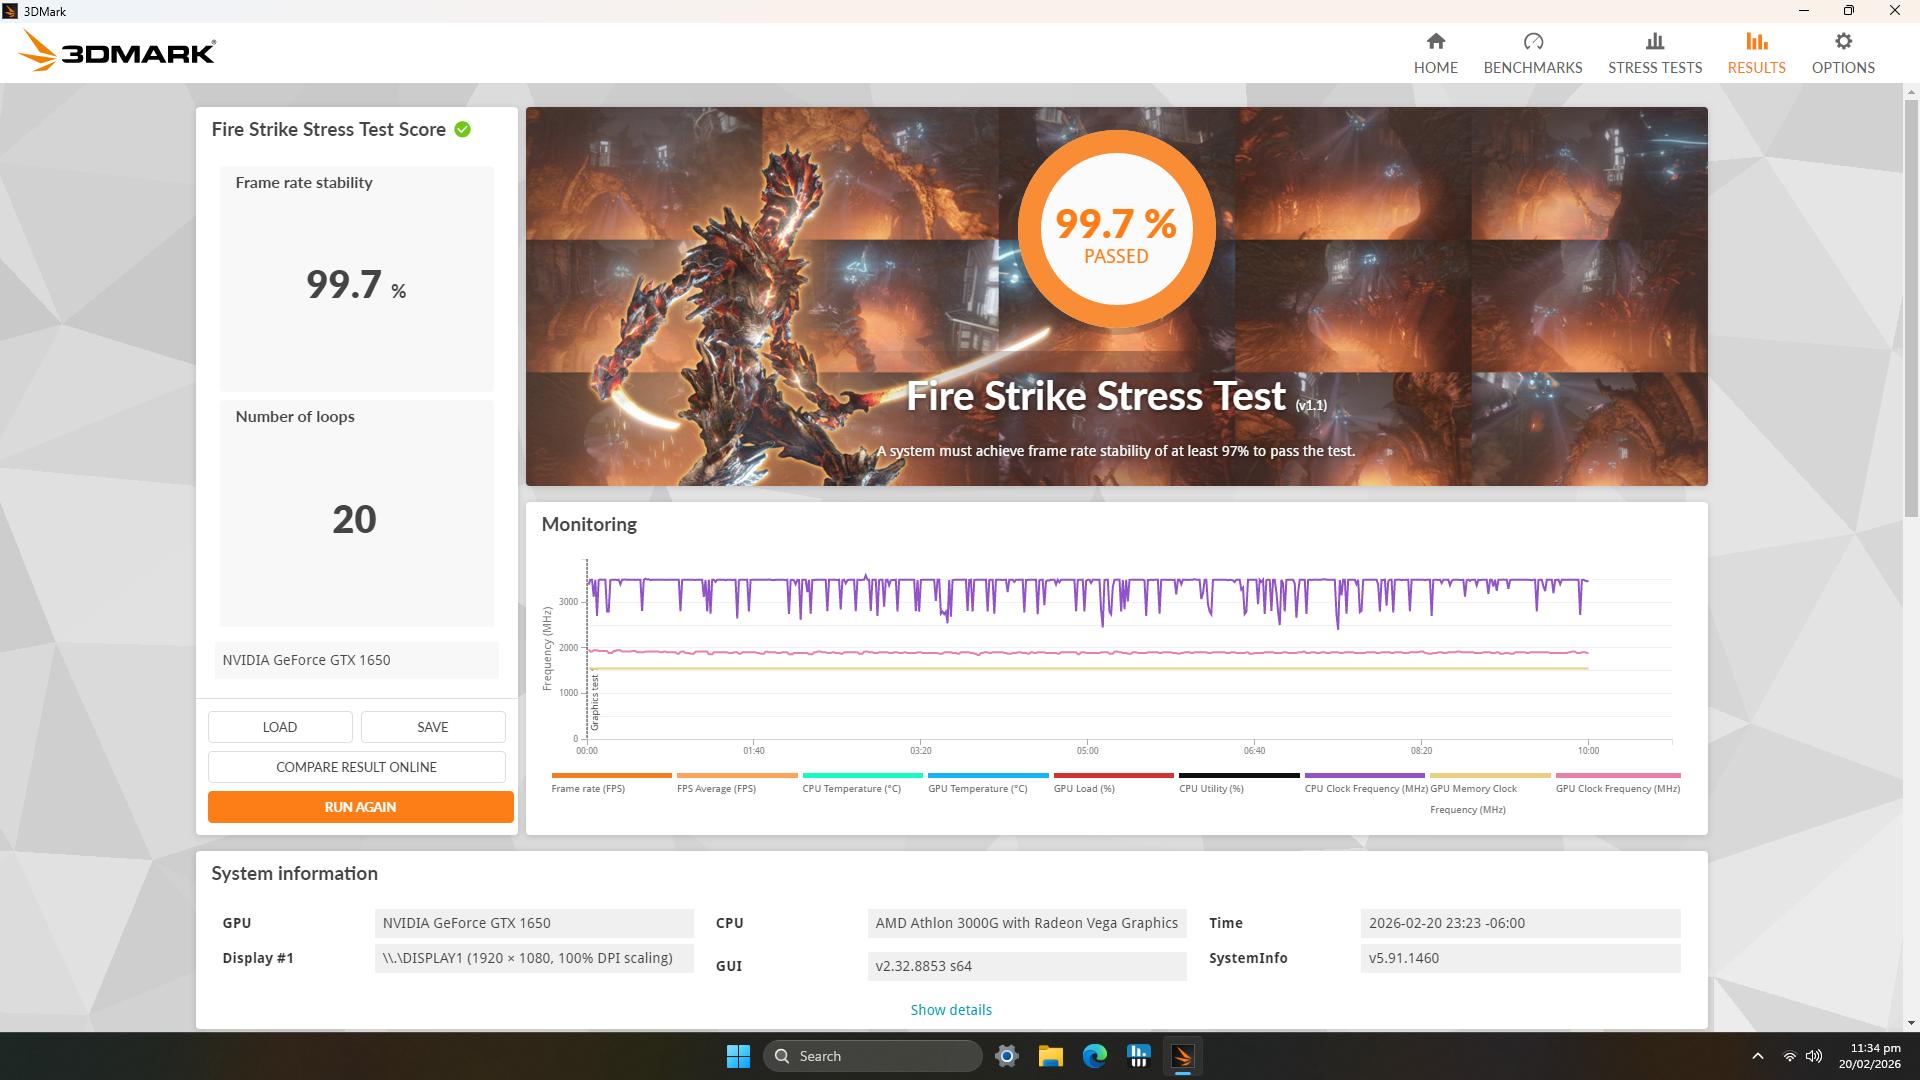Toggle the CPU Utility (%) legend swatch
This screenshot has width=1920, height=1080.
coord(1239,775)
